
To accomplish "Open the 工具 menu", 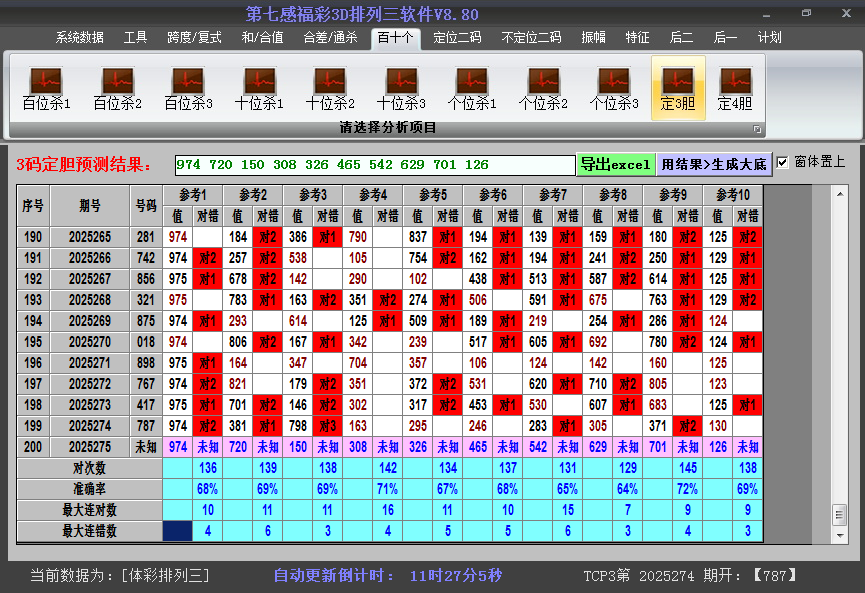I will tap(135, 37).
